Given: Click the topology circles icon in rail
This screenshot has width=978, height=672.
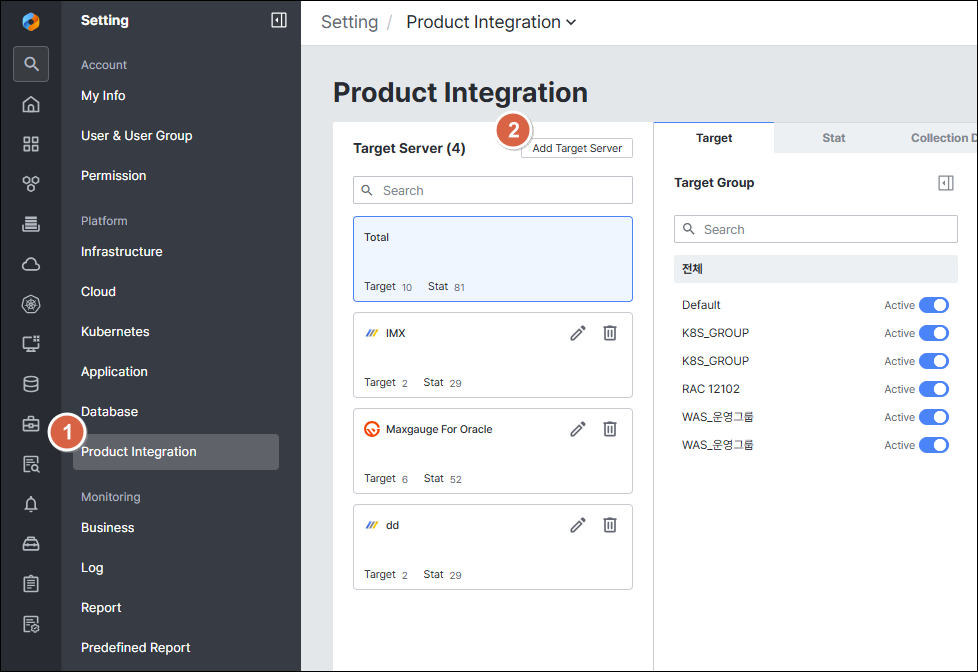Looking at the screenshot, I should pos(31,184).
